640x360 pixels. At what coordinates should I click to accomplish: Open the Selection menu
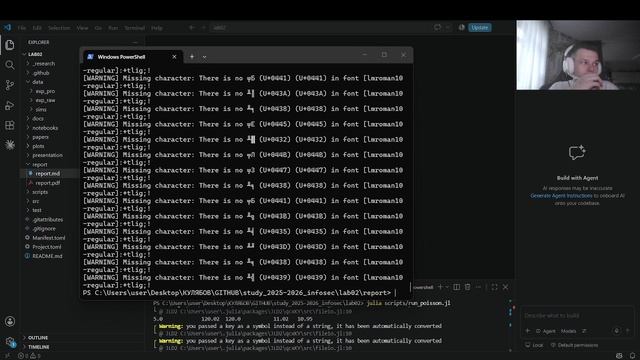[x=59, y=28]
